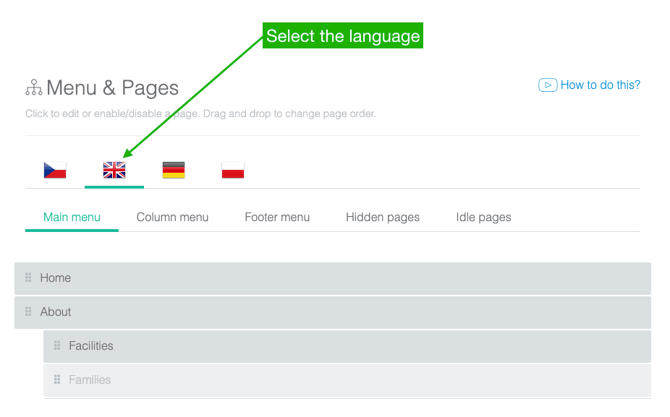Select the Czech flag language
The width and height of the screenshot is (670, 417).
click(55, 170)
